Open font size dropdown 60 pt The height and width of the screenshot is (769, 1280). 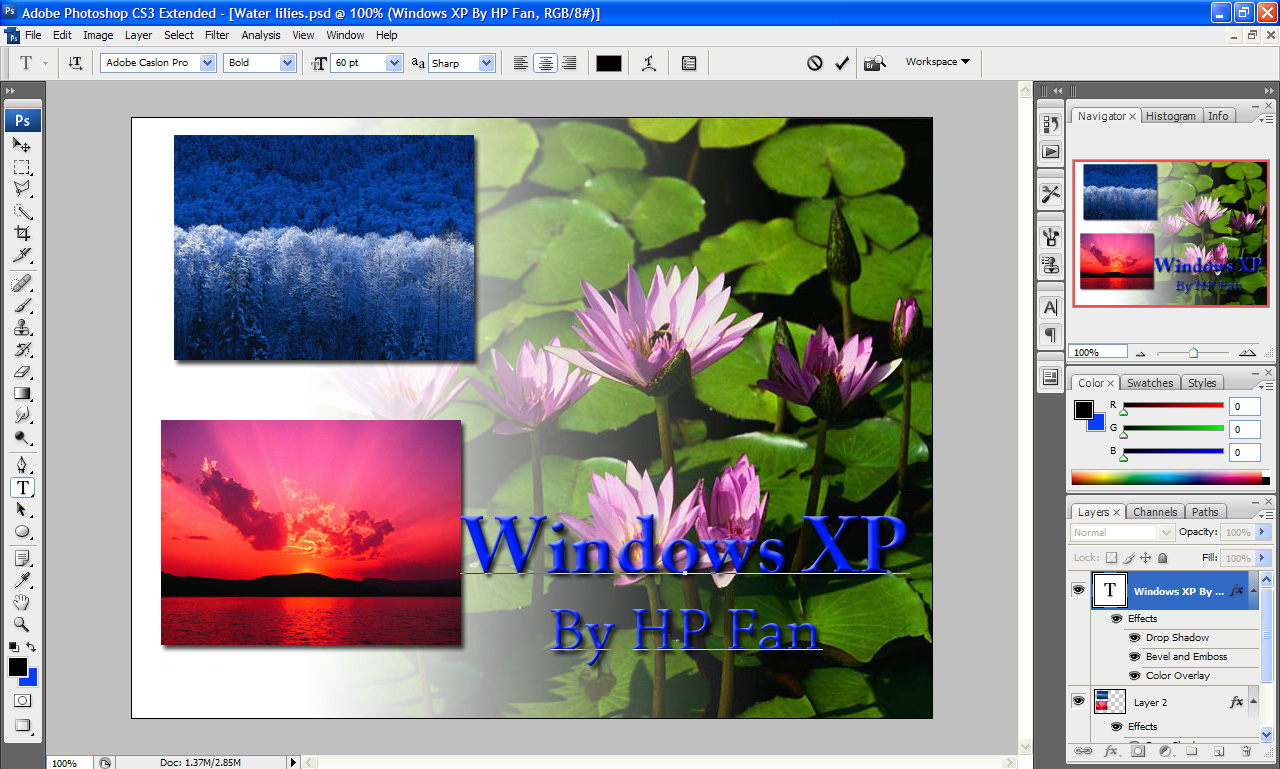tap(394, 63)
